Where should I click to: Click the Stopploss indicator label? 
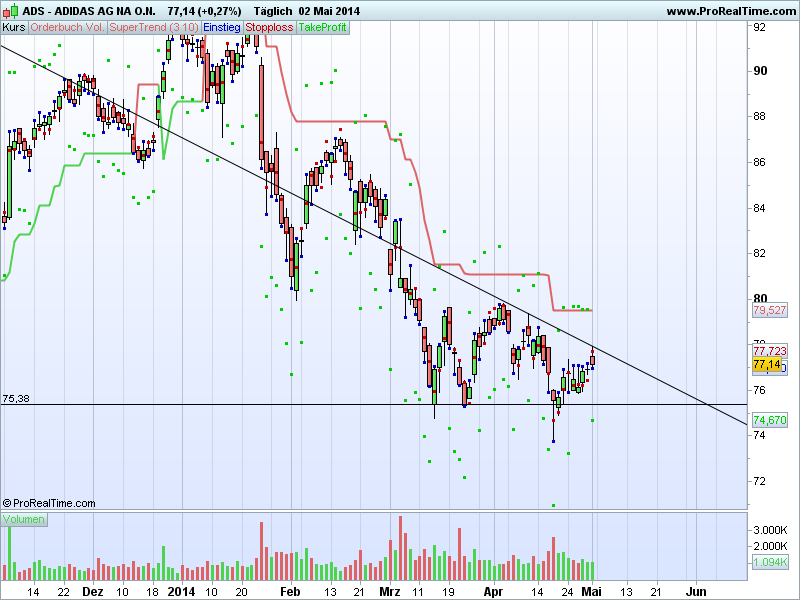pyautogui.click(x=269, y=27)
